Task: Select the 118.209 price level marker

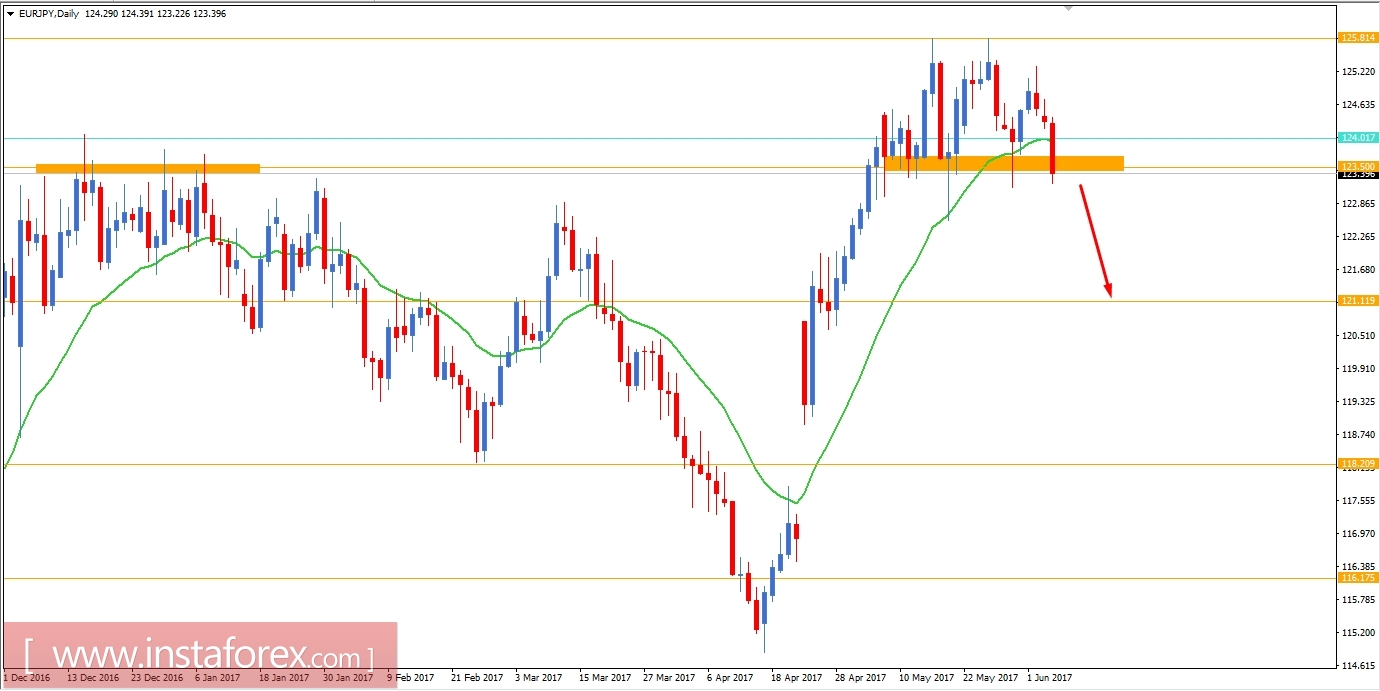Action: [1360, 463]
